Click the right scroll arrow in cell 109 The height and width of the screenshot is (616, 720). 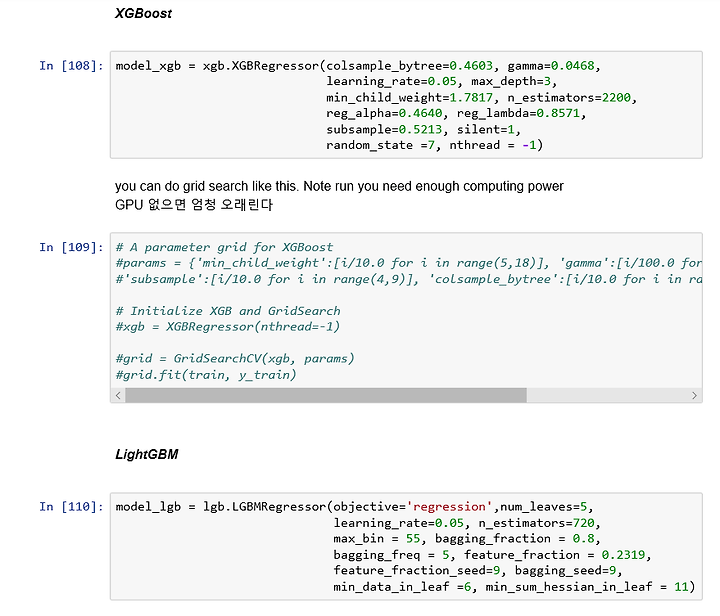pos(694,395)
